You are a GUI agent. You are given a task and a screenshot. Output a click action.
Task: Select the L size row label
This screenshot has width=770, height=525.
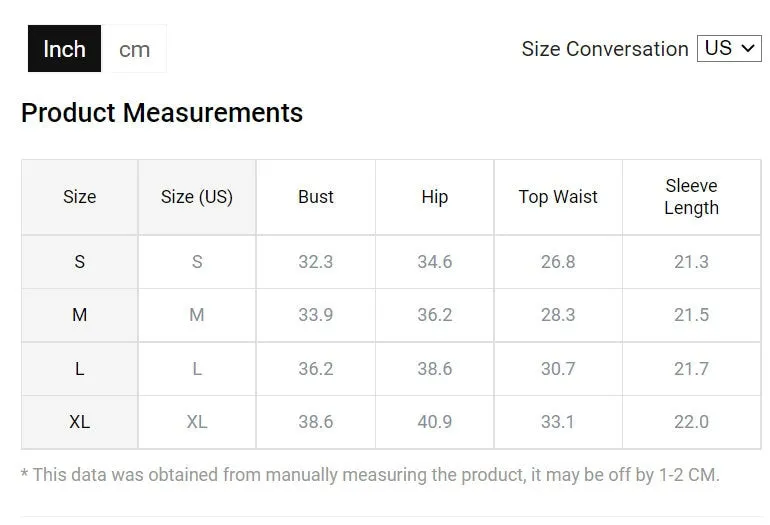[x=80, y=368]
